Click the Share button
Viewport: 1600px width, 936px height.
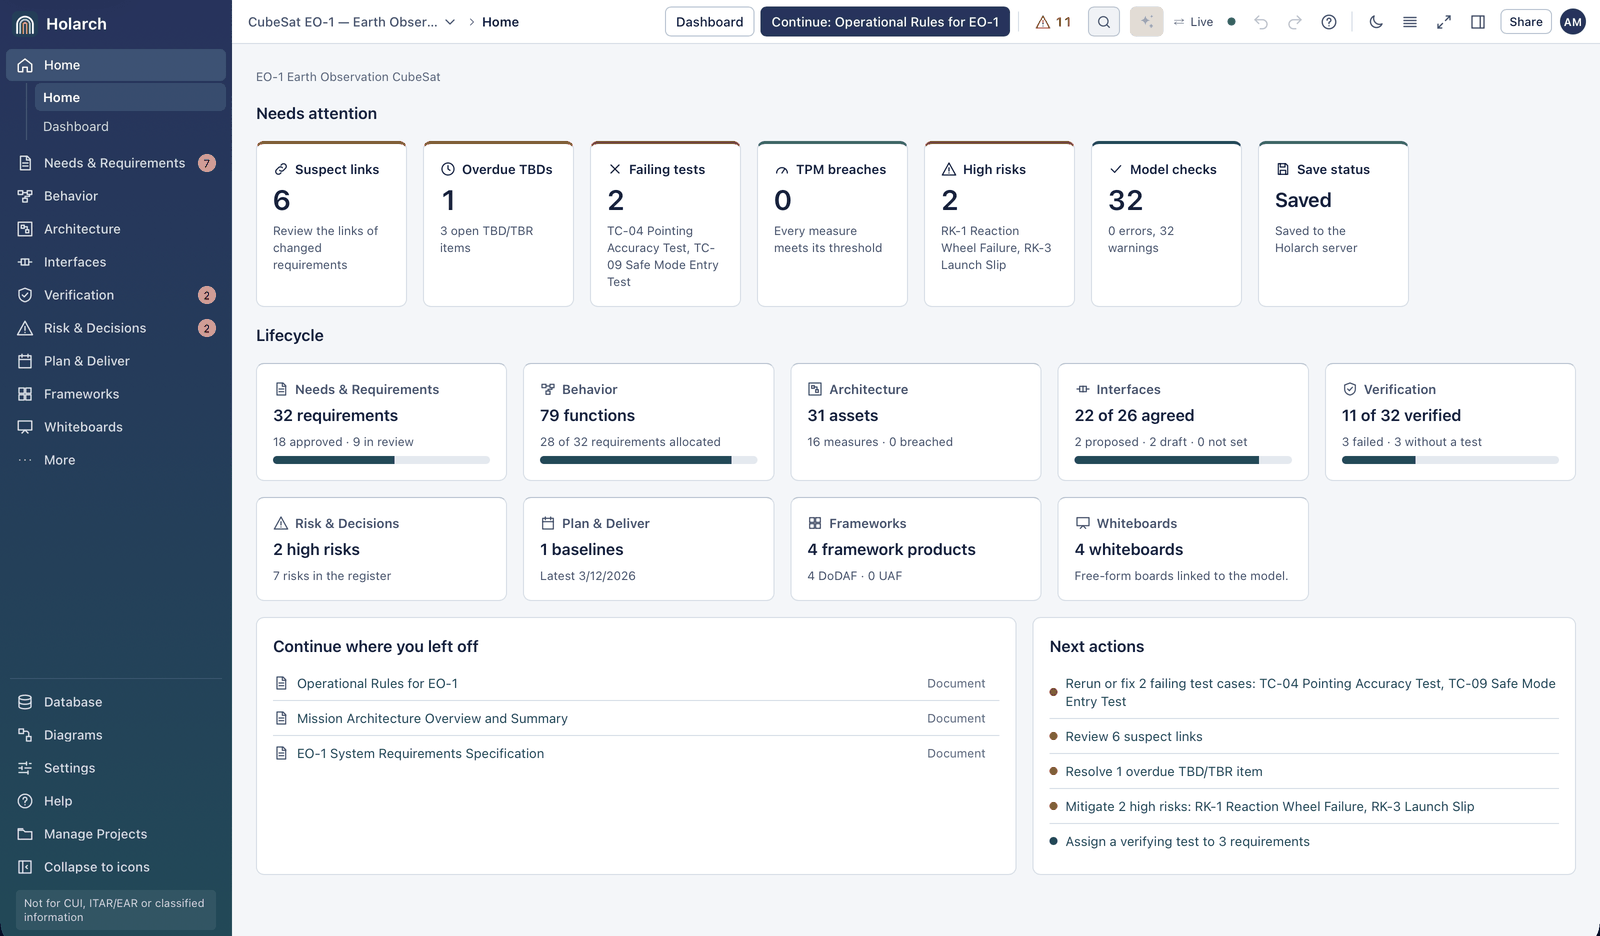(1526, 22)
